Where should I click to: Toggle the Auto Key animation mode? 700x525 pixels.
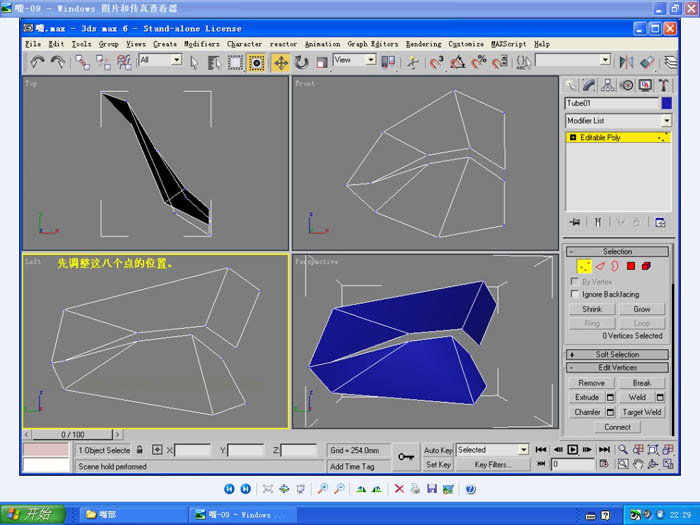[438, 450]
